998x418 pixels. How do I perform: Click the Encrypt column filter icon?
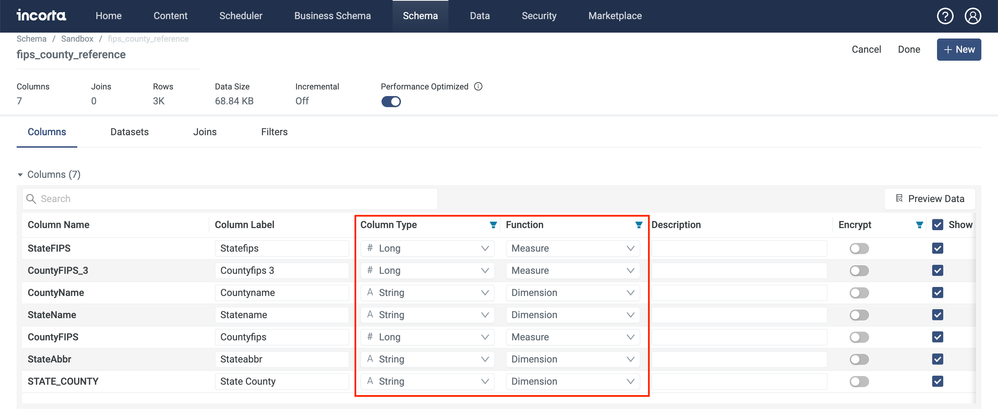point(919,225)
